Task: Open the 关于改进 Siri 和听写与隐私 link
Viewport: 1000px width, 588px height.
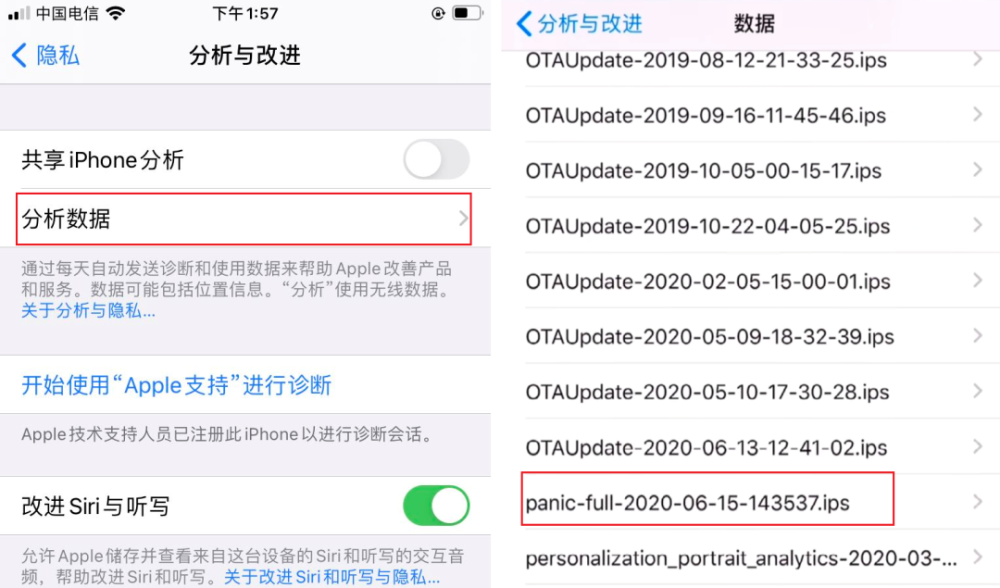Action: 332,577
